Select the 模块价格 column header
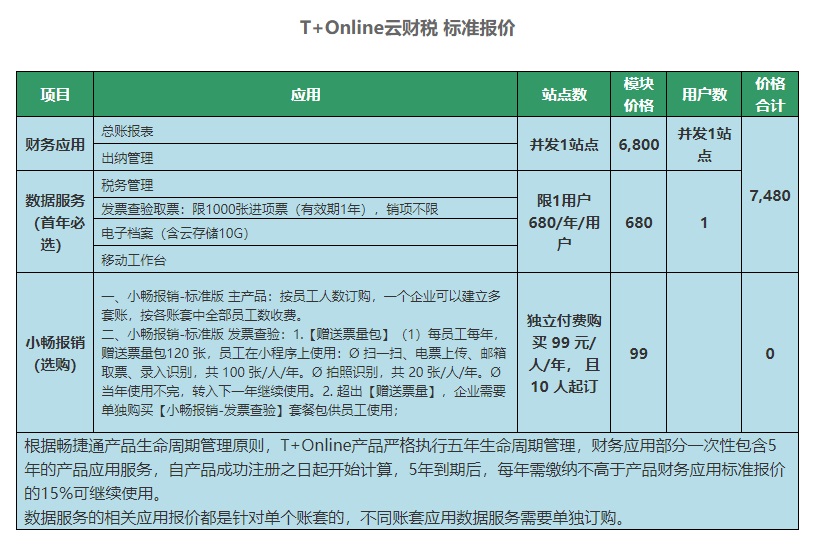Viewport: 819px width, 551px height. [x=638, y=95]
